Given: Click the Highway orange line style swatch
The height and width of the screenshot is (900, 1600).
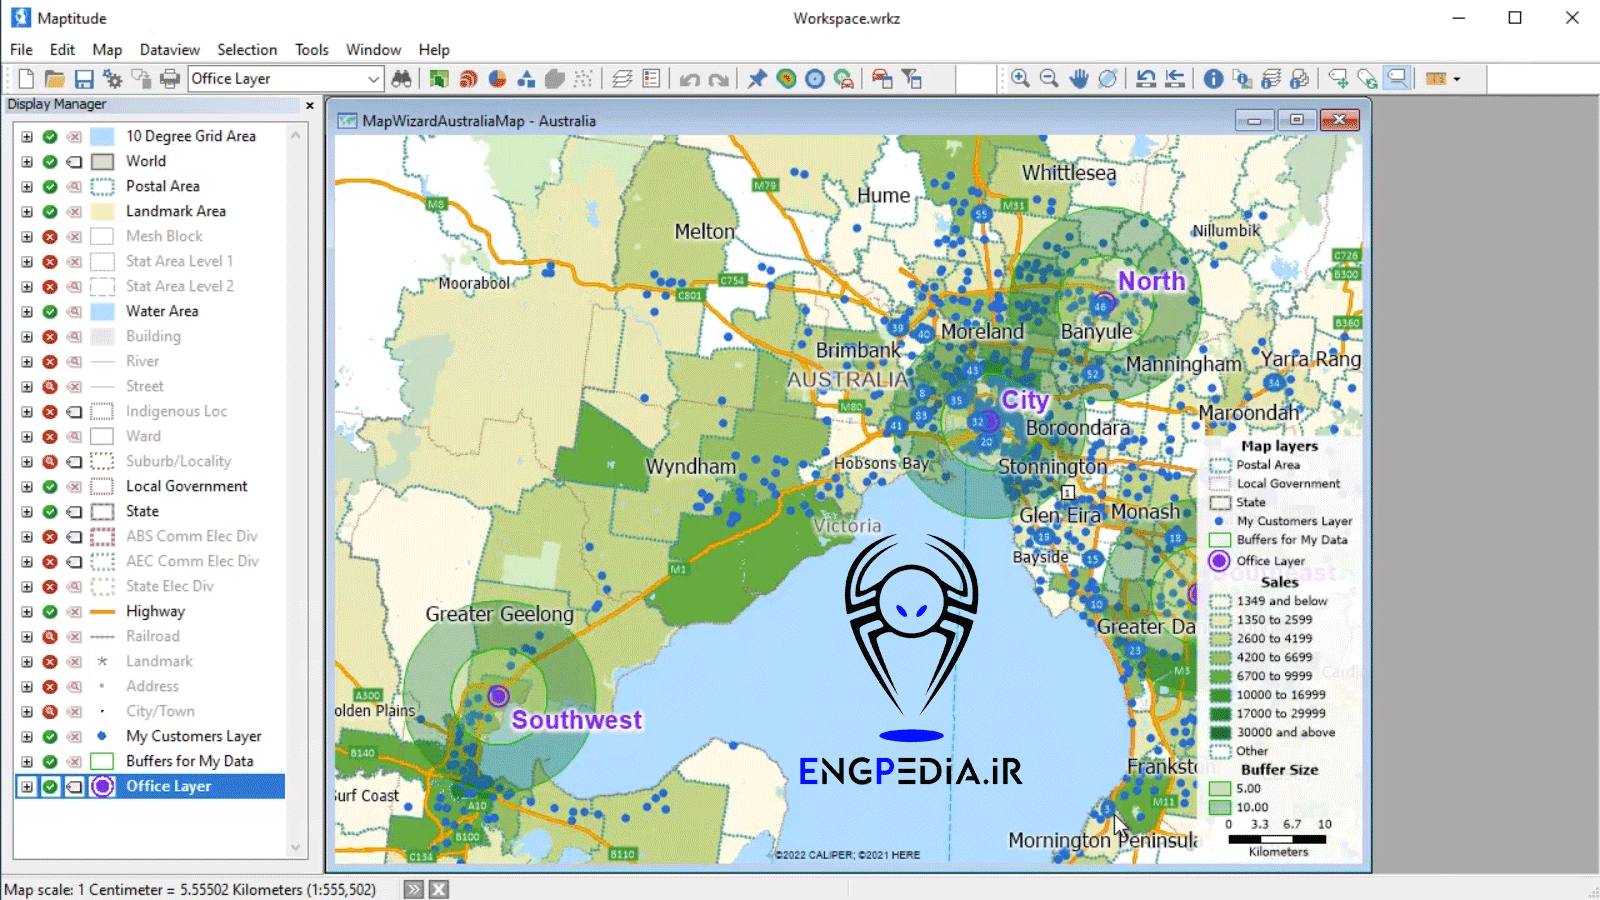Looking at the screenshot, I should 102,611.
